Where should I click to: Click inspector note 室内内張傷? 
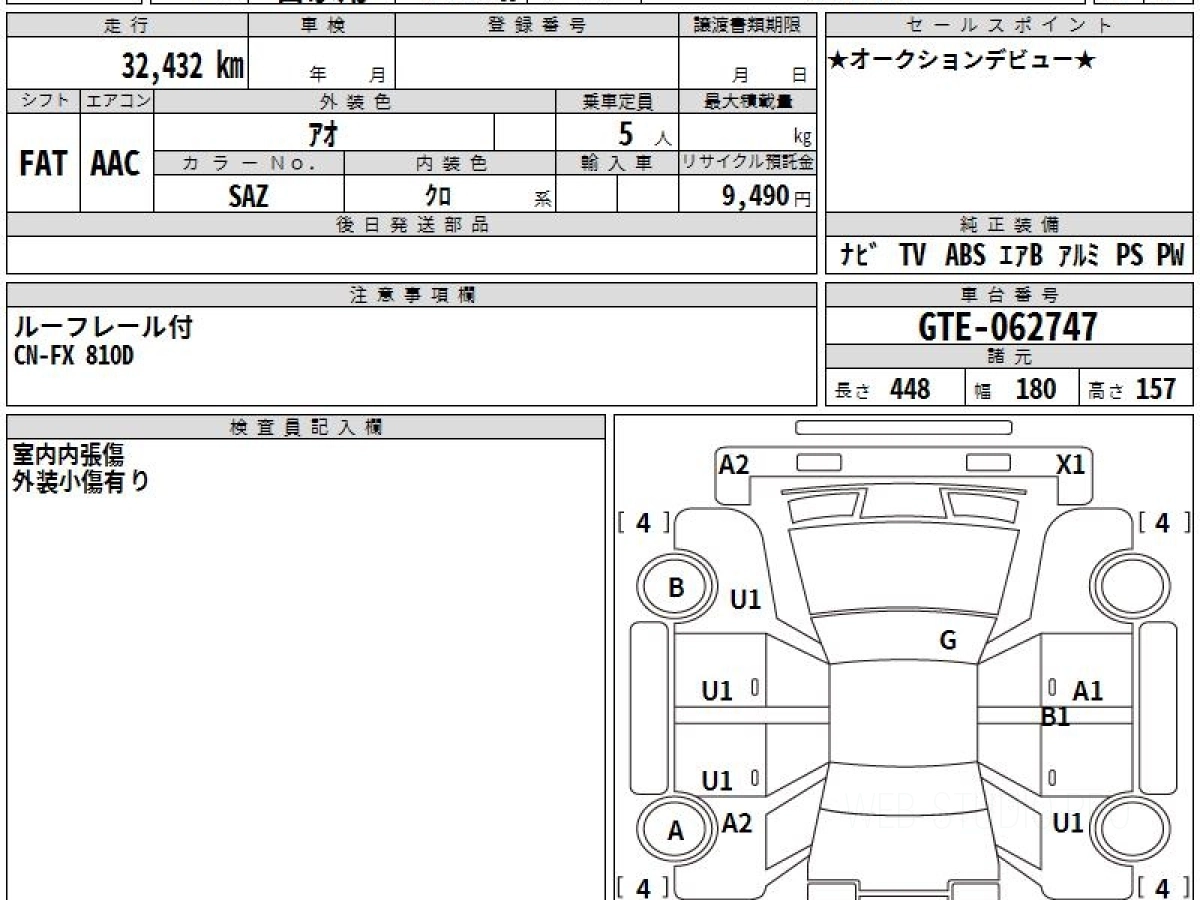(x=68, y=455)
